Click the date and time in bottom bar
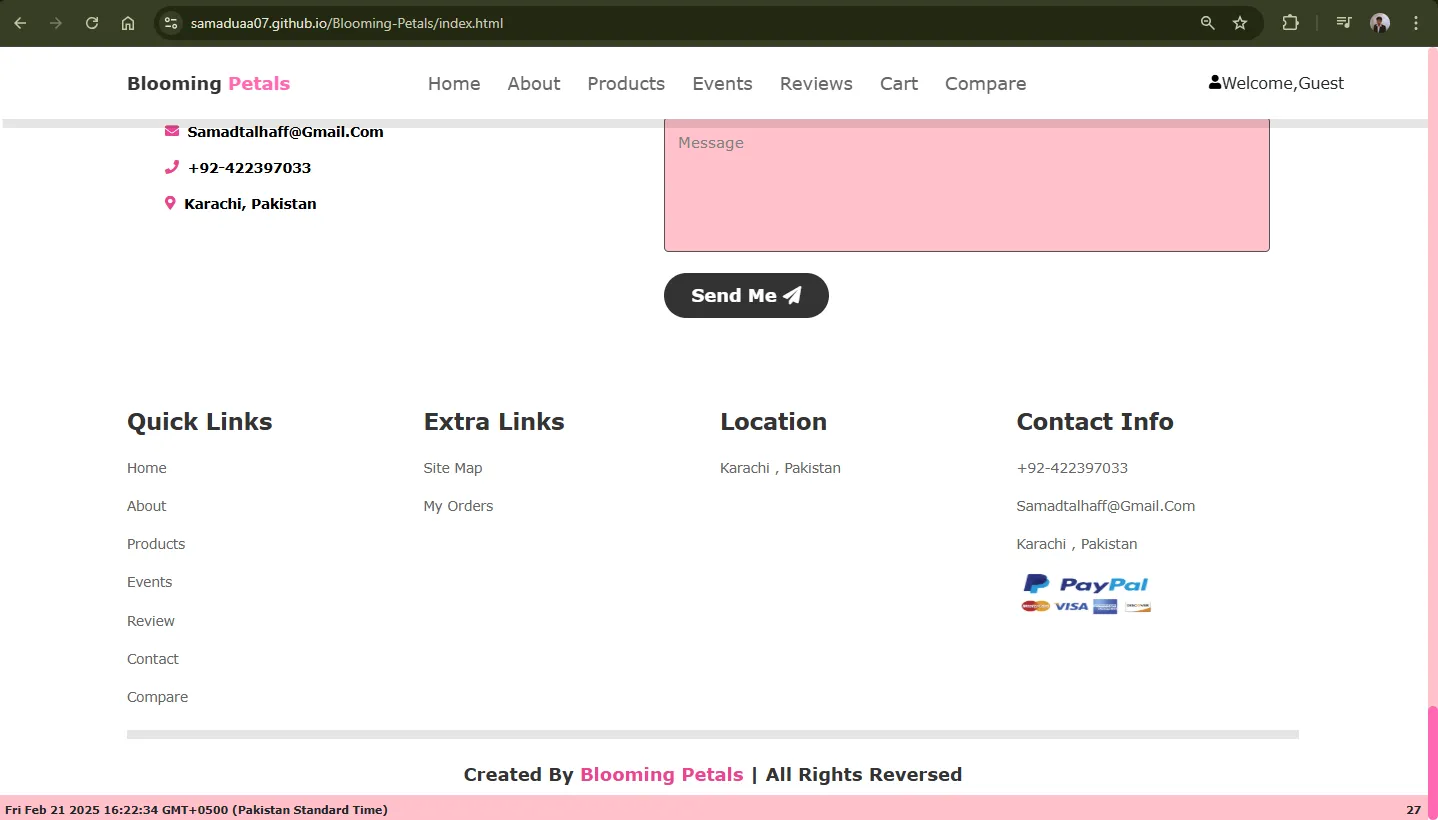 click(x=196, y=810)
